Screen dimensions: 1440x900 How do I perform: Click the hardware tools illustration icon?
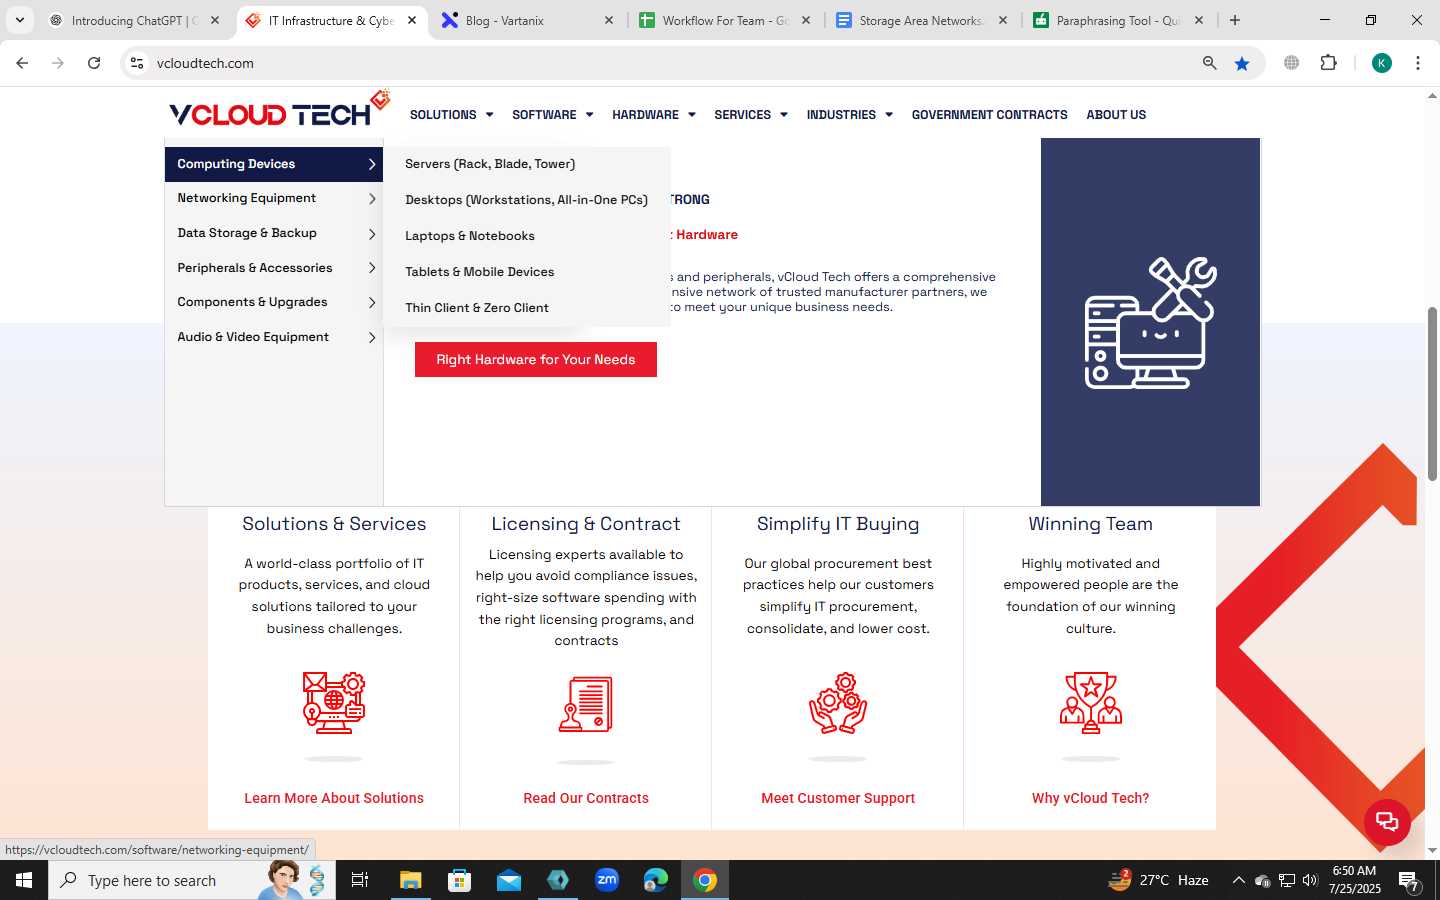[x=1151, y=323]
